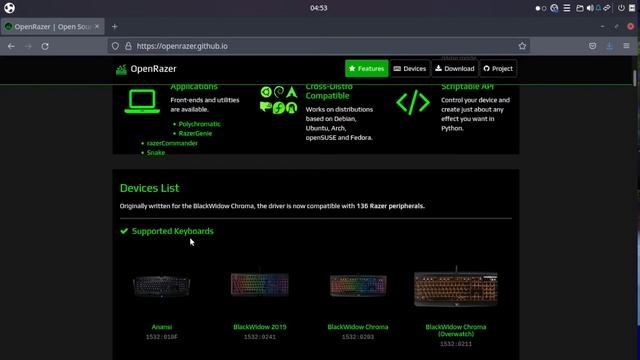The width and height of the screenshot is (640, 360).
Task: Click the Cross-Distro Compatible heading
Action: tap(329, 91)
